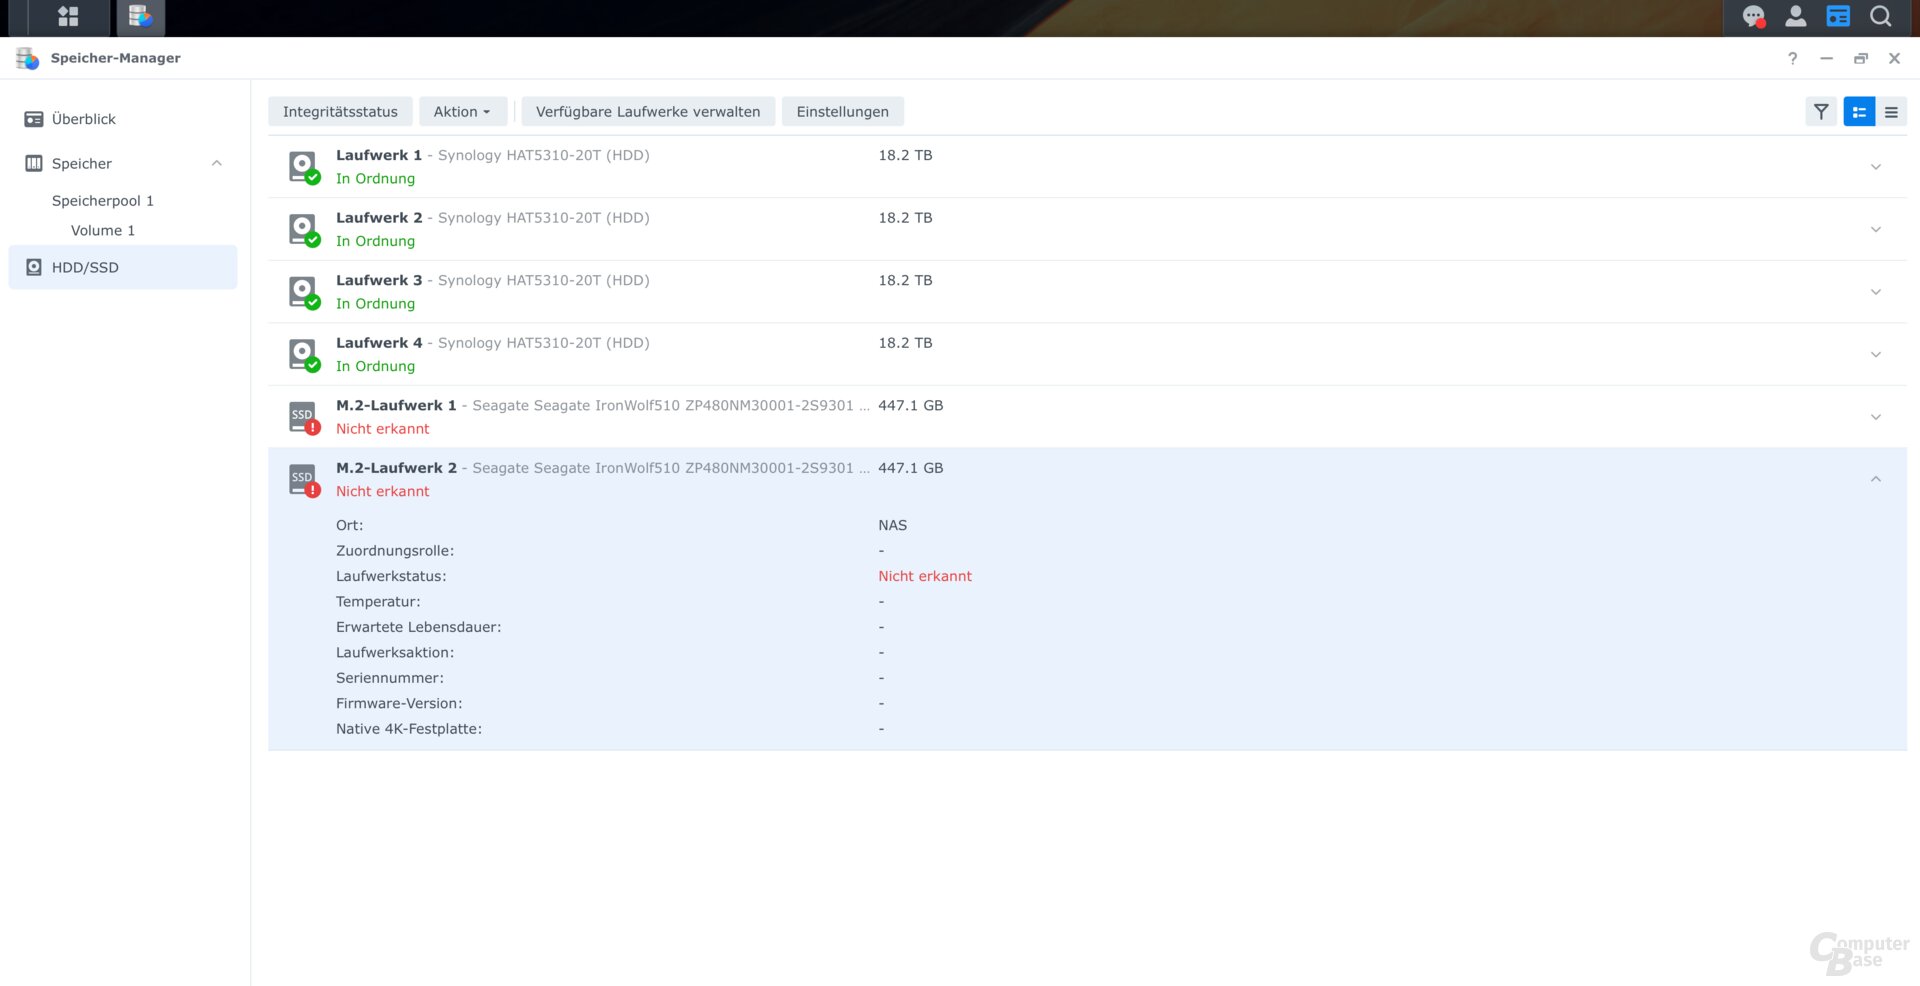Open the DSM main menu grid icon
The image size is (1920, 986).
click(68, 17)
